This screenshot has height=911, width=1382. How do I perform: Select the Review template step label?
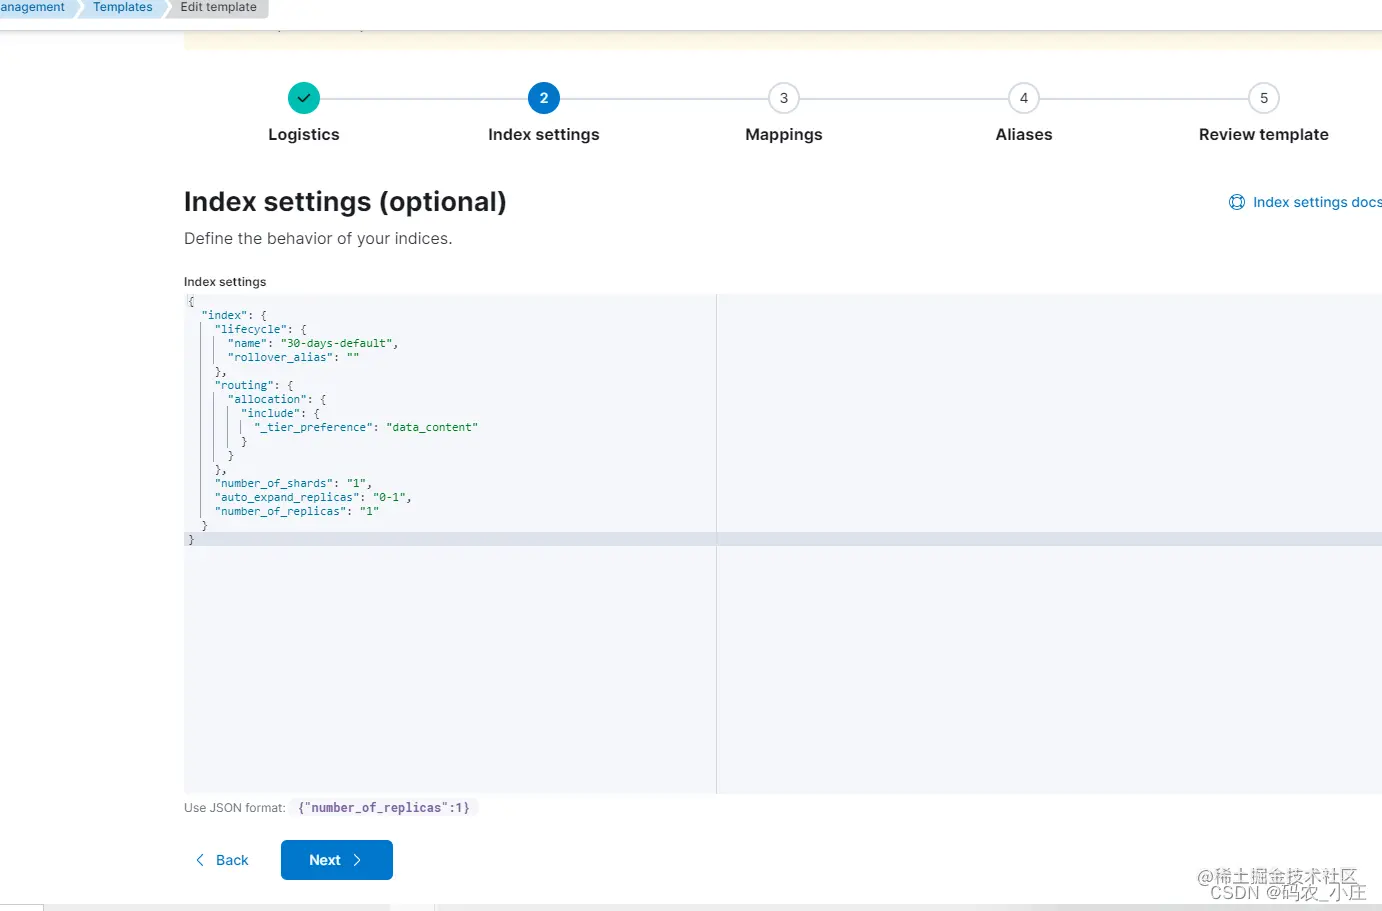(1264, 135)
